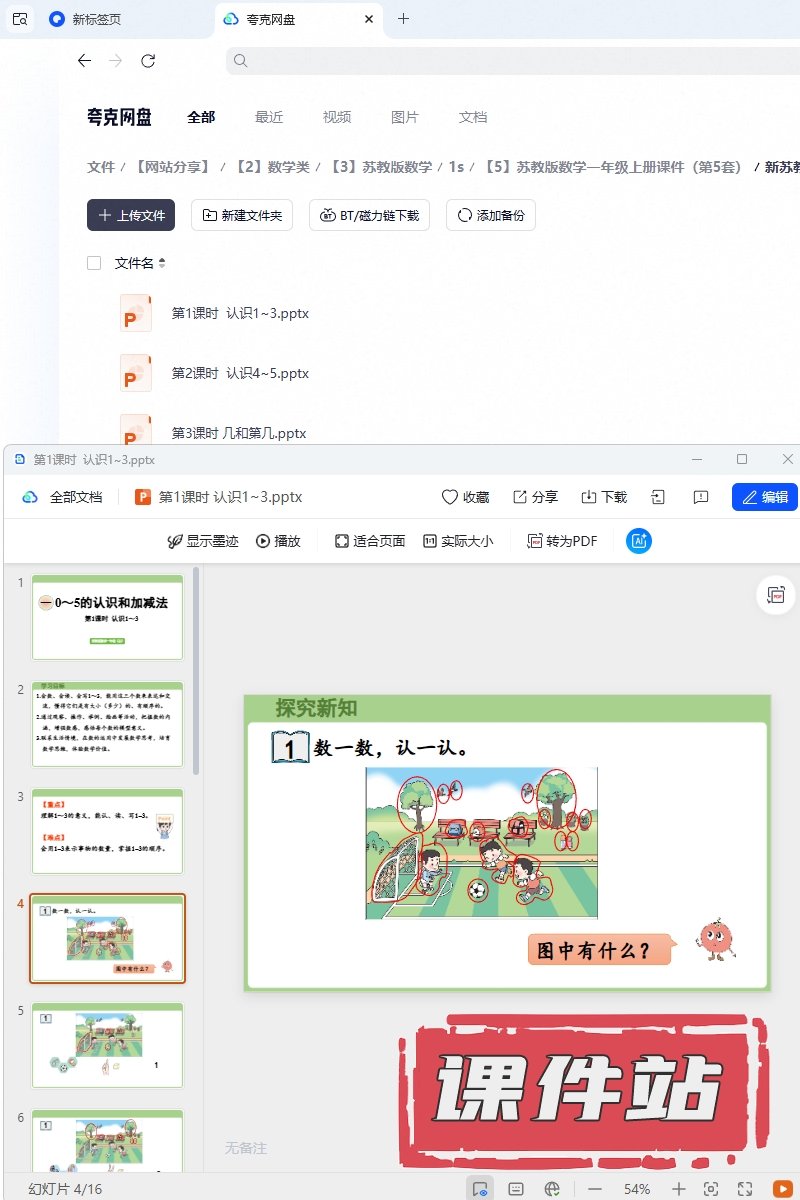Expand the 1s breadcrumb folder
Image resolution: width=800 pixels, height=1200 pixels.
(x=456, y=167)
